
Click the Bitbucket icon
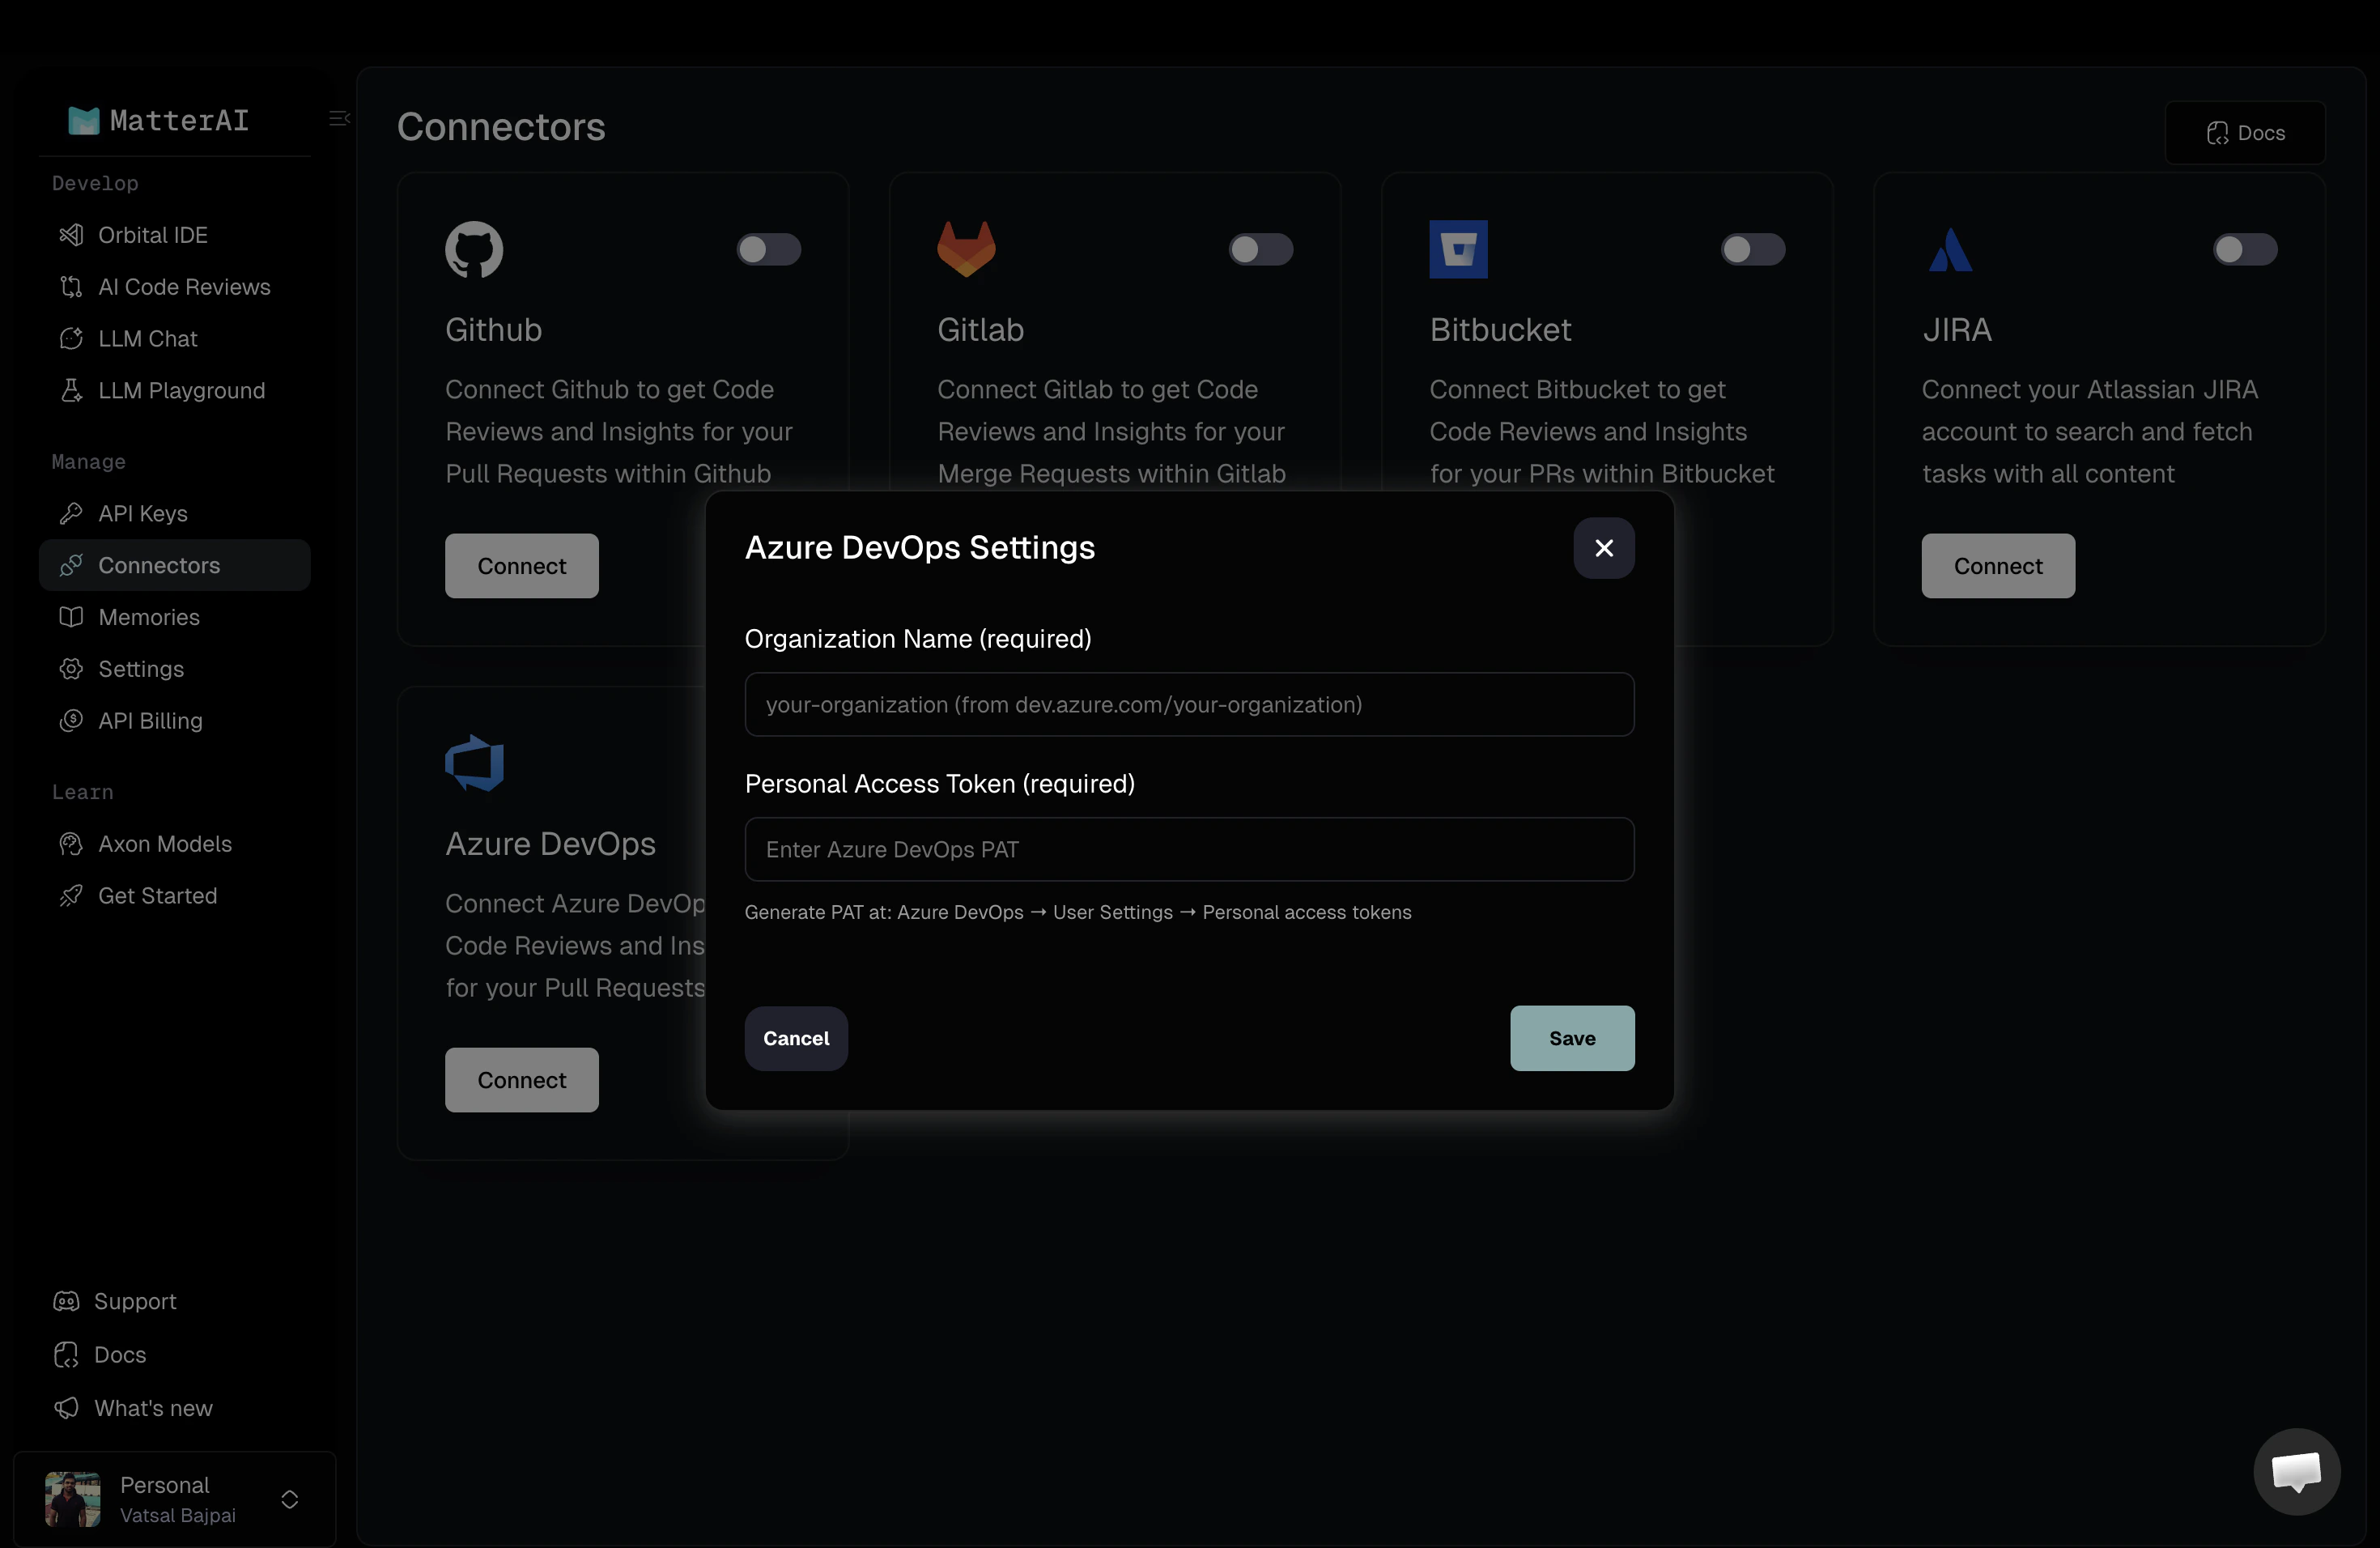1458,249
